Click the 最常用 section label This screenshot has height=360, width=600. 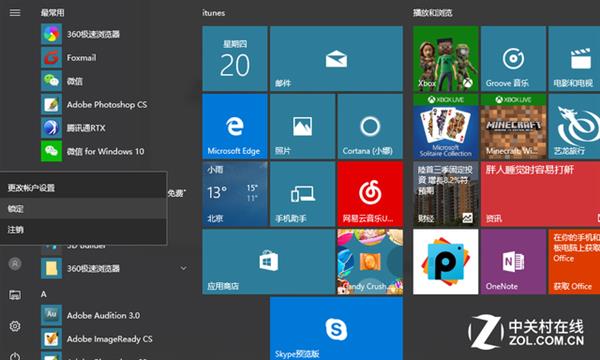[52, 13]
